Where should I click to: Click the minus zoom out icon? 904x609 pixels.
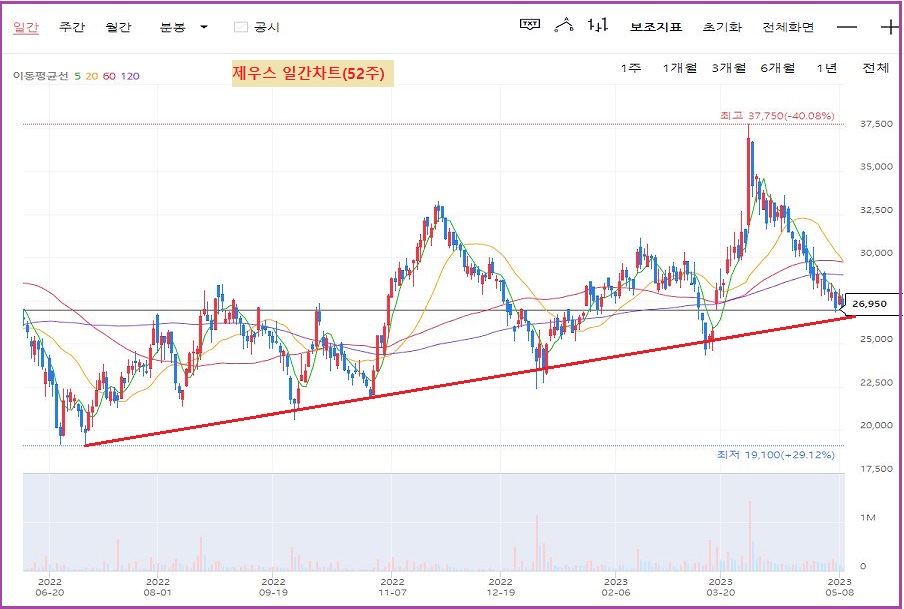tap(847, 27)
